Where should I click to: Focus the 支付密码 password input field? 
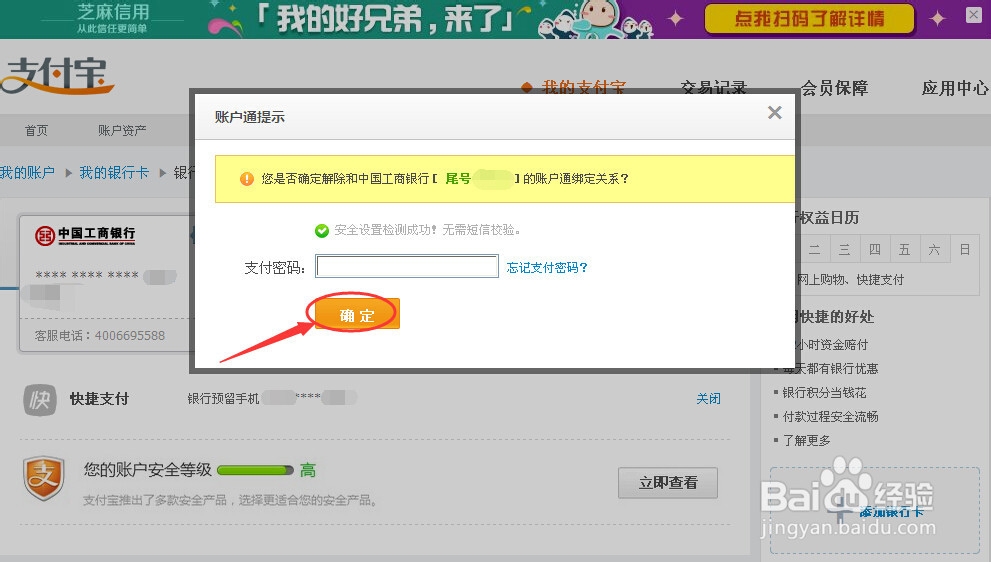407,266
